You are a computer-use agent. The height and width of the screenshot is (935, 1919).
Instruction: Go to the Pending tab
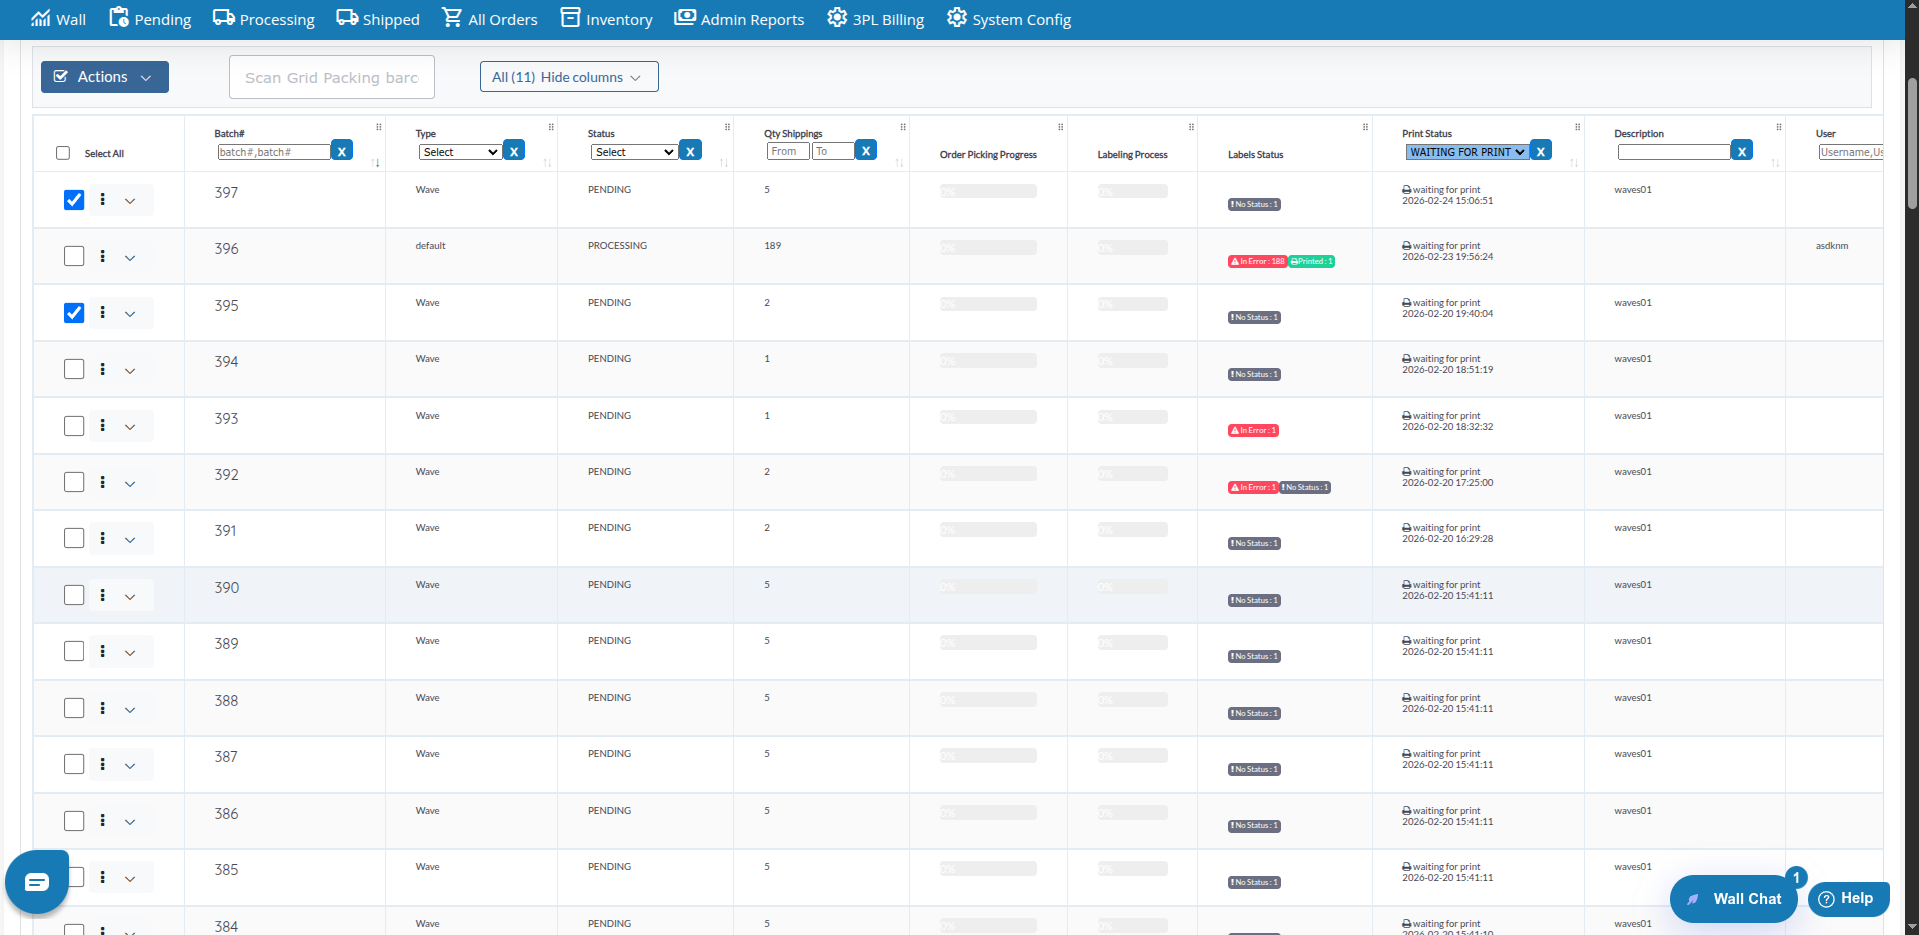(x=150, y=19)
